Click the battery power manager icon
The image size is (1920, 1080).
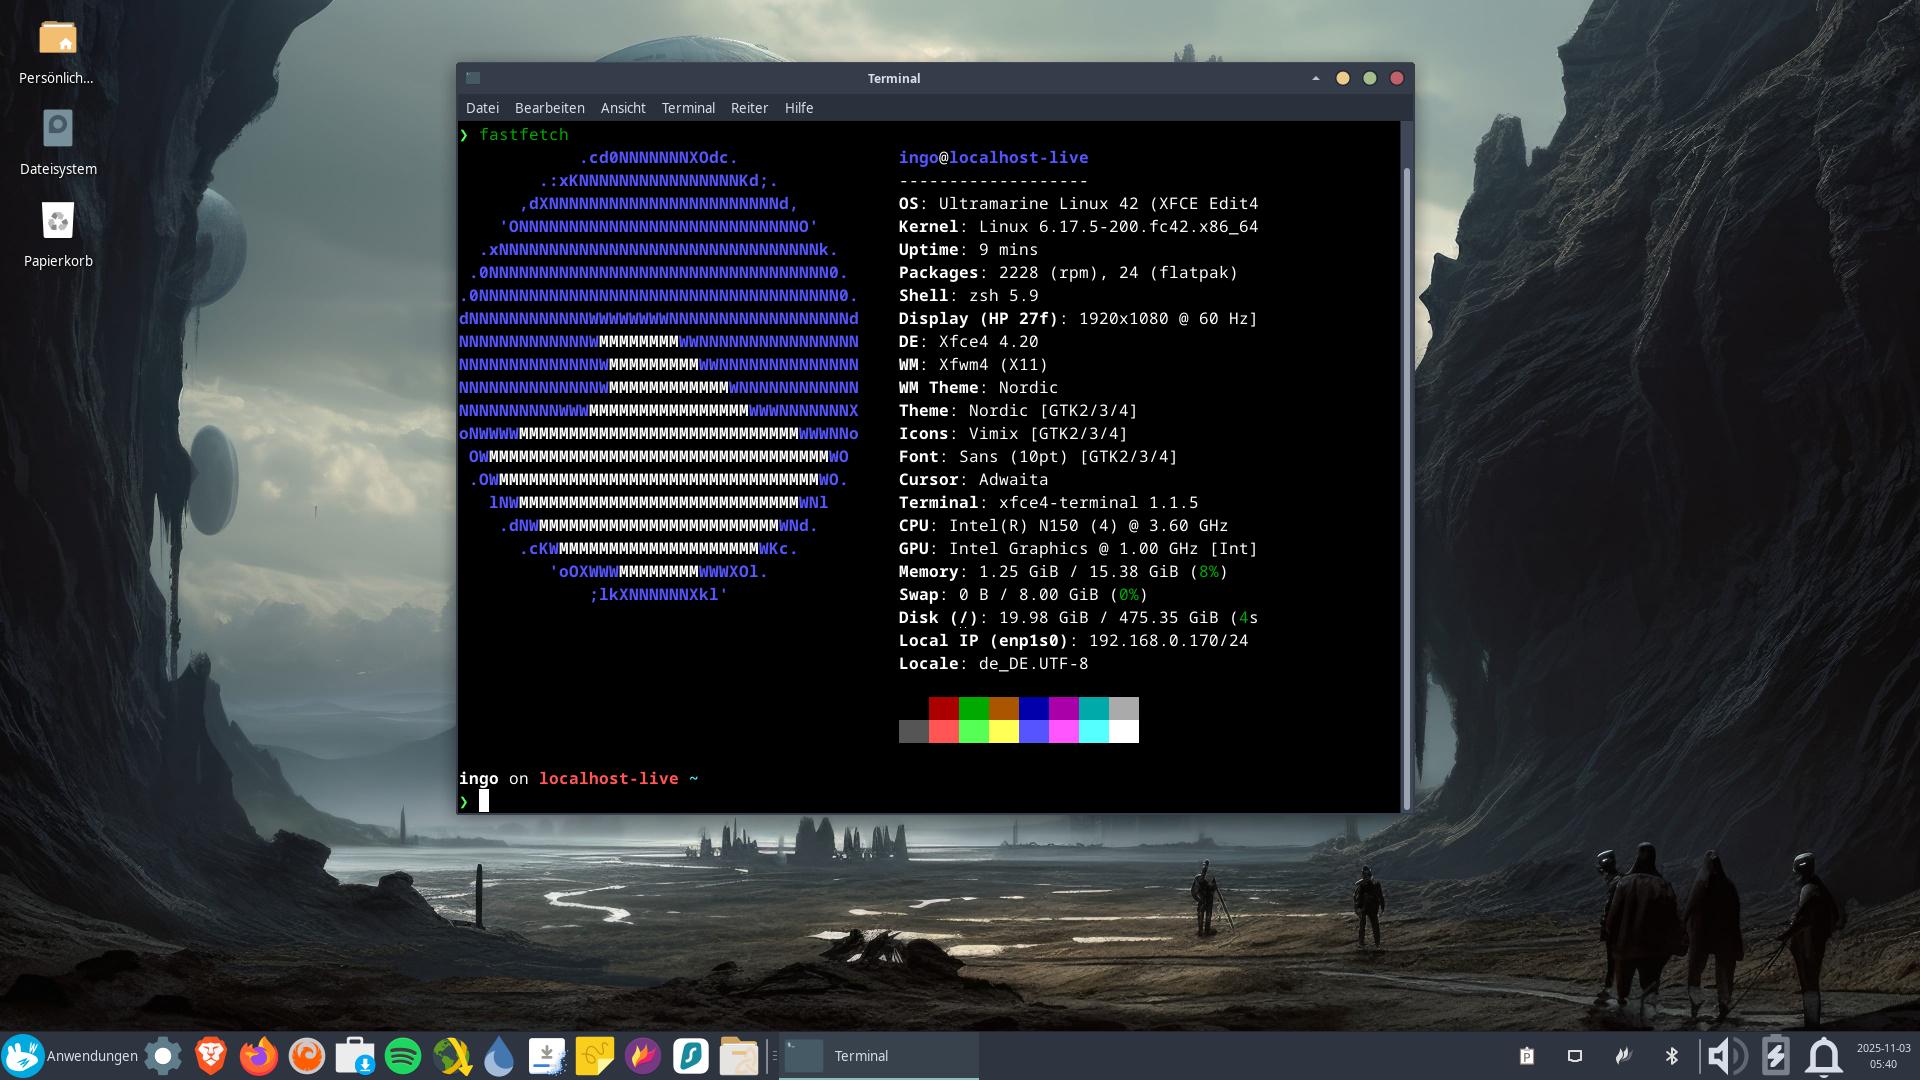1775,1056
